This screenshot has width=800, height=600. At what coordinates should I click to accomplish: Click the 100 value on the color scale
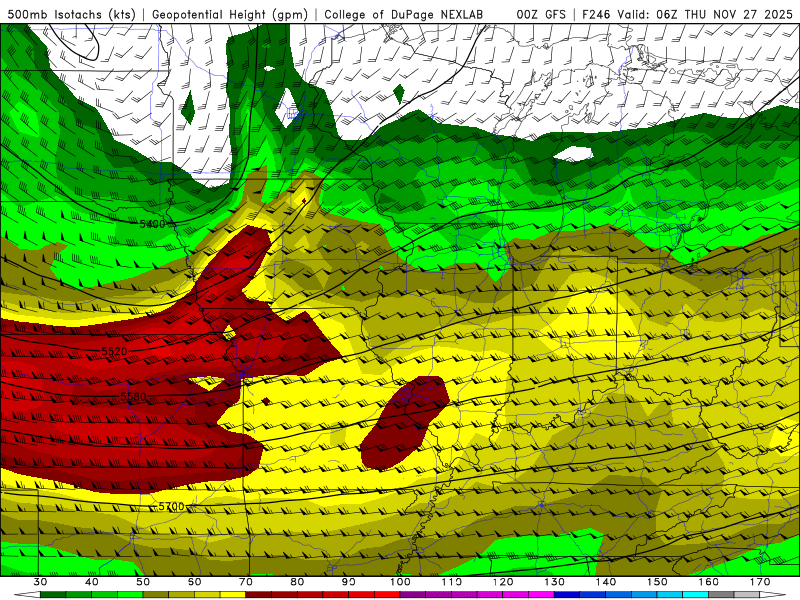401,582
